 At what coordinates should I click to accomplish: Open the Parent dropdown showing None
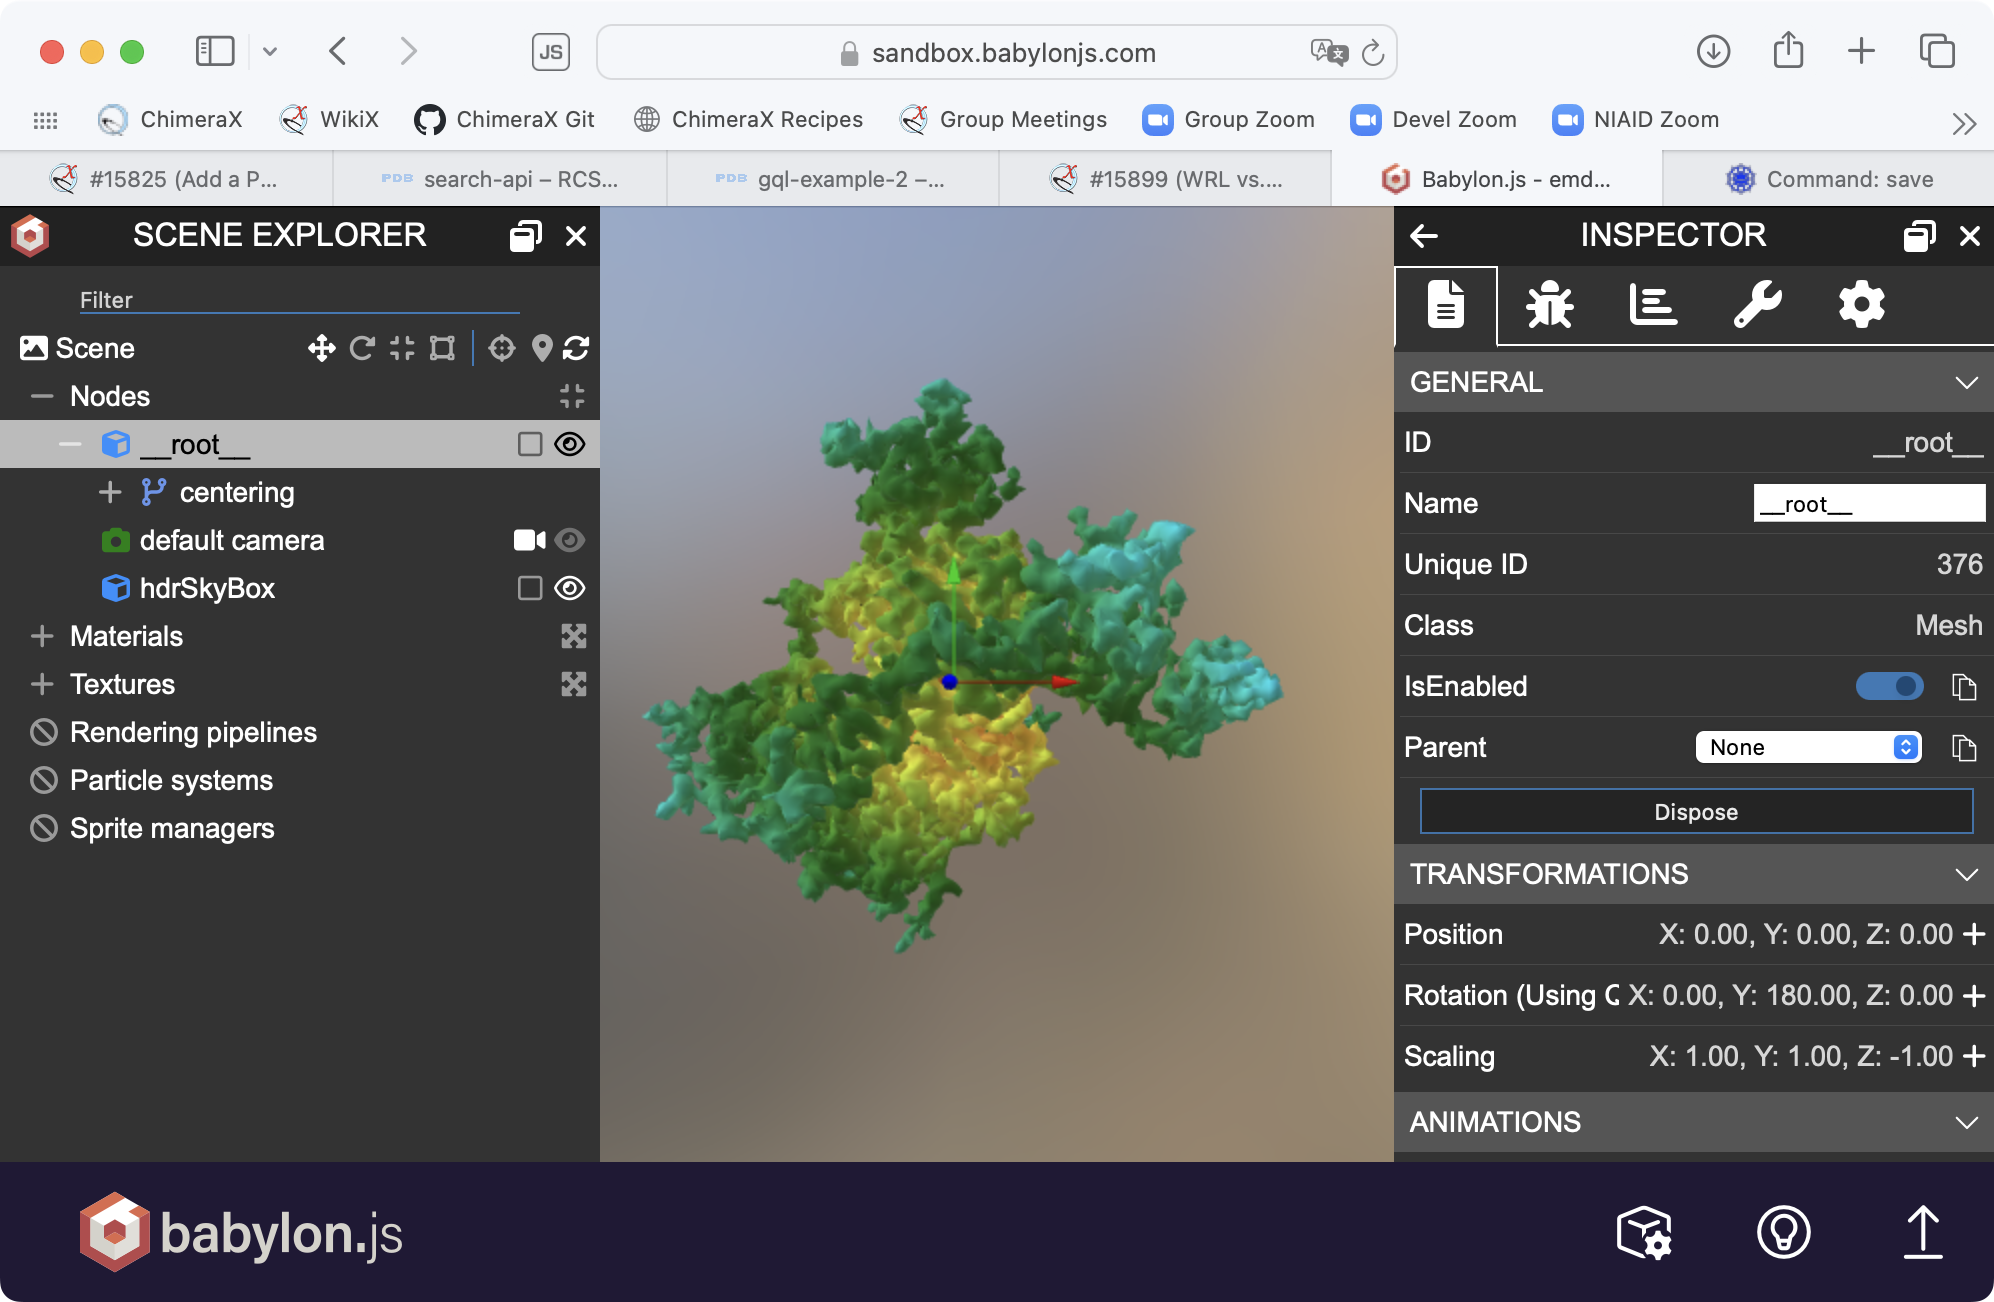(x=1808, y=747)
